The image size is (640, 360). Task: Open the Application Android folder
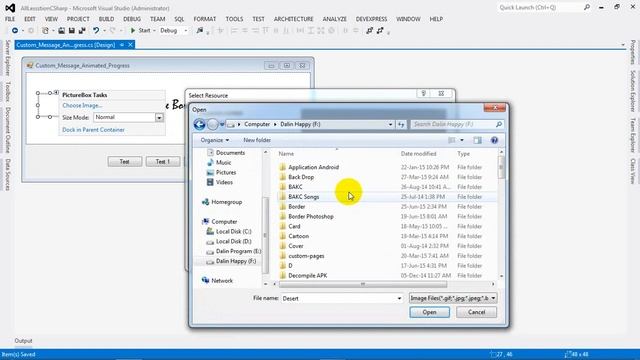(313, 167)
